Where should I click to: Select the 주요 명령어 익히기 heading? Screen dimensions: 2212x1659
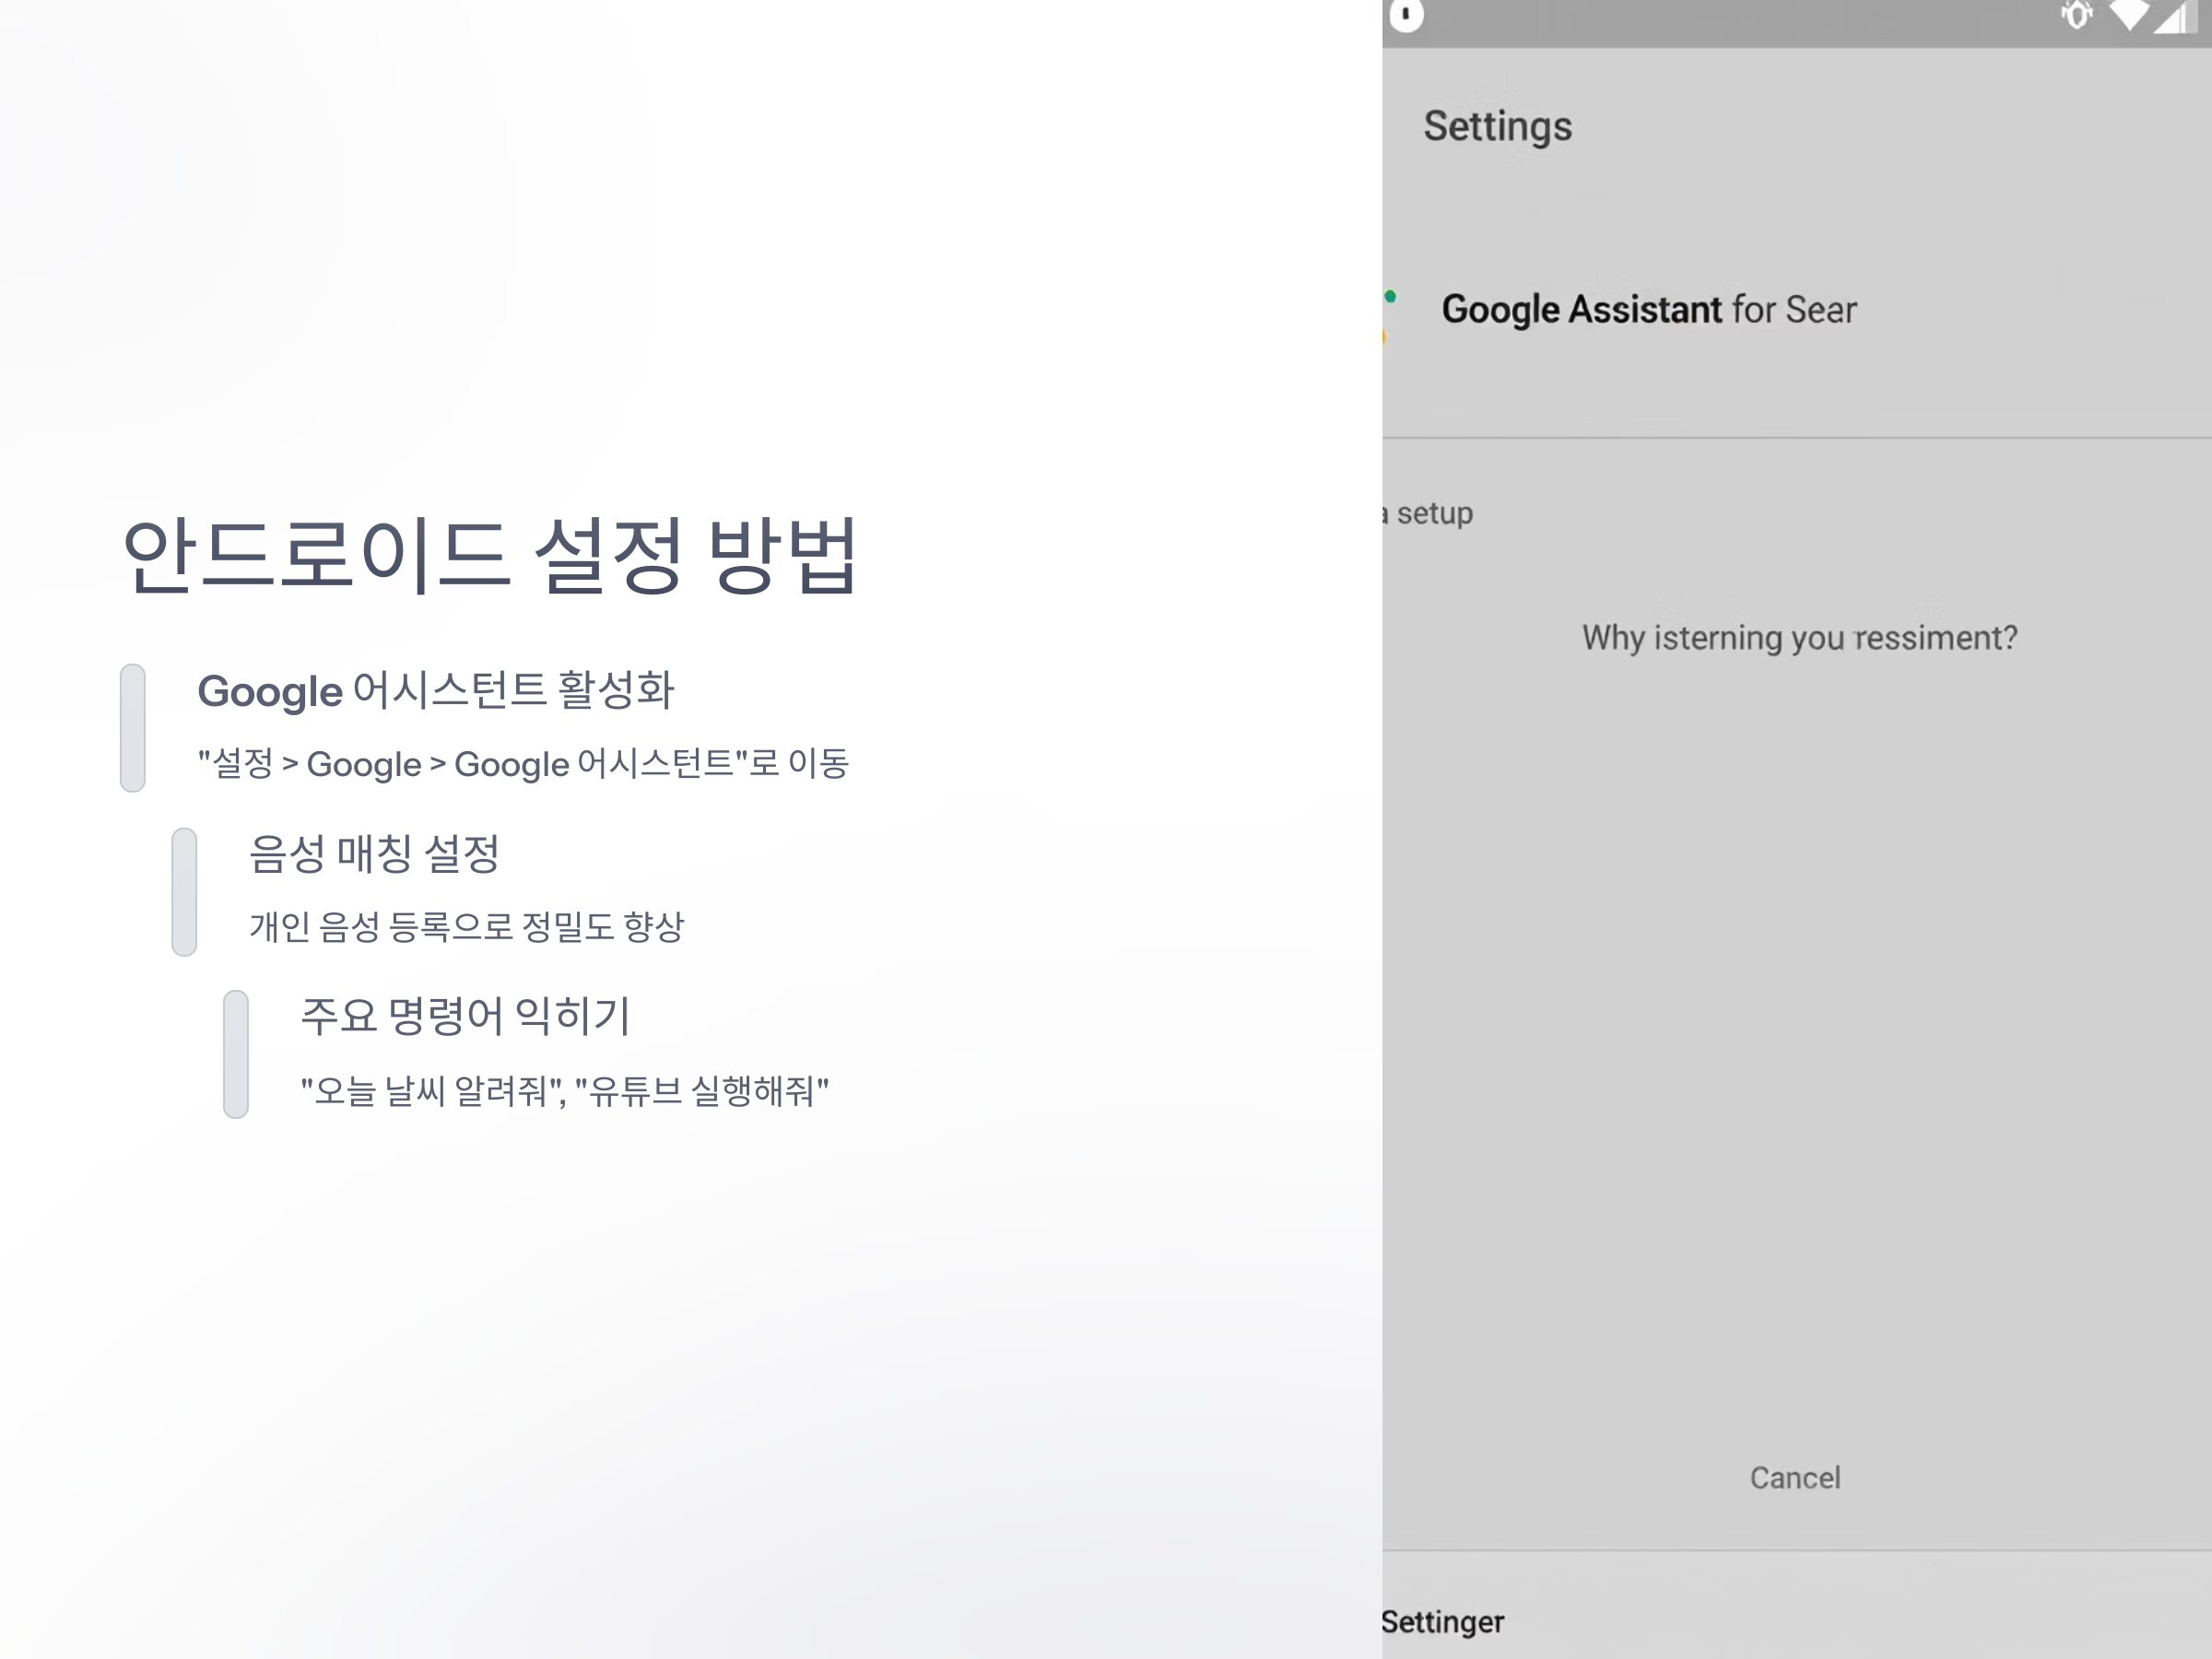pyautogui.click(x=465, y=1016)
